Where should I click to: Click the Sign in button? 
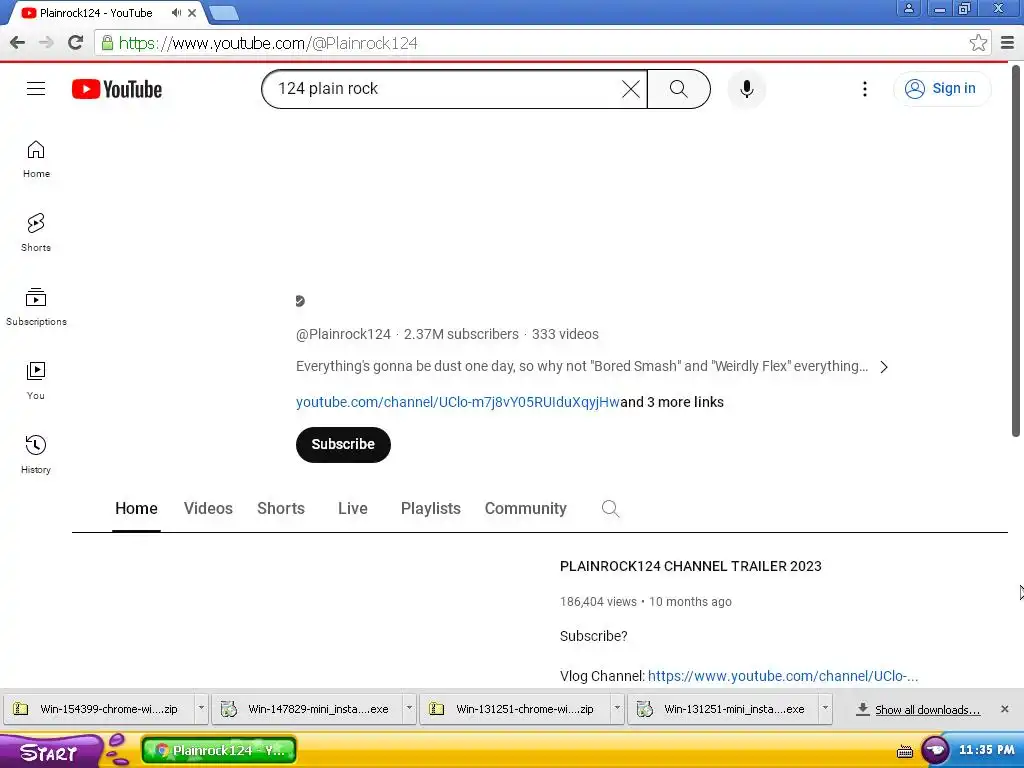coord(941,89)
